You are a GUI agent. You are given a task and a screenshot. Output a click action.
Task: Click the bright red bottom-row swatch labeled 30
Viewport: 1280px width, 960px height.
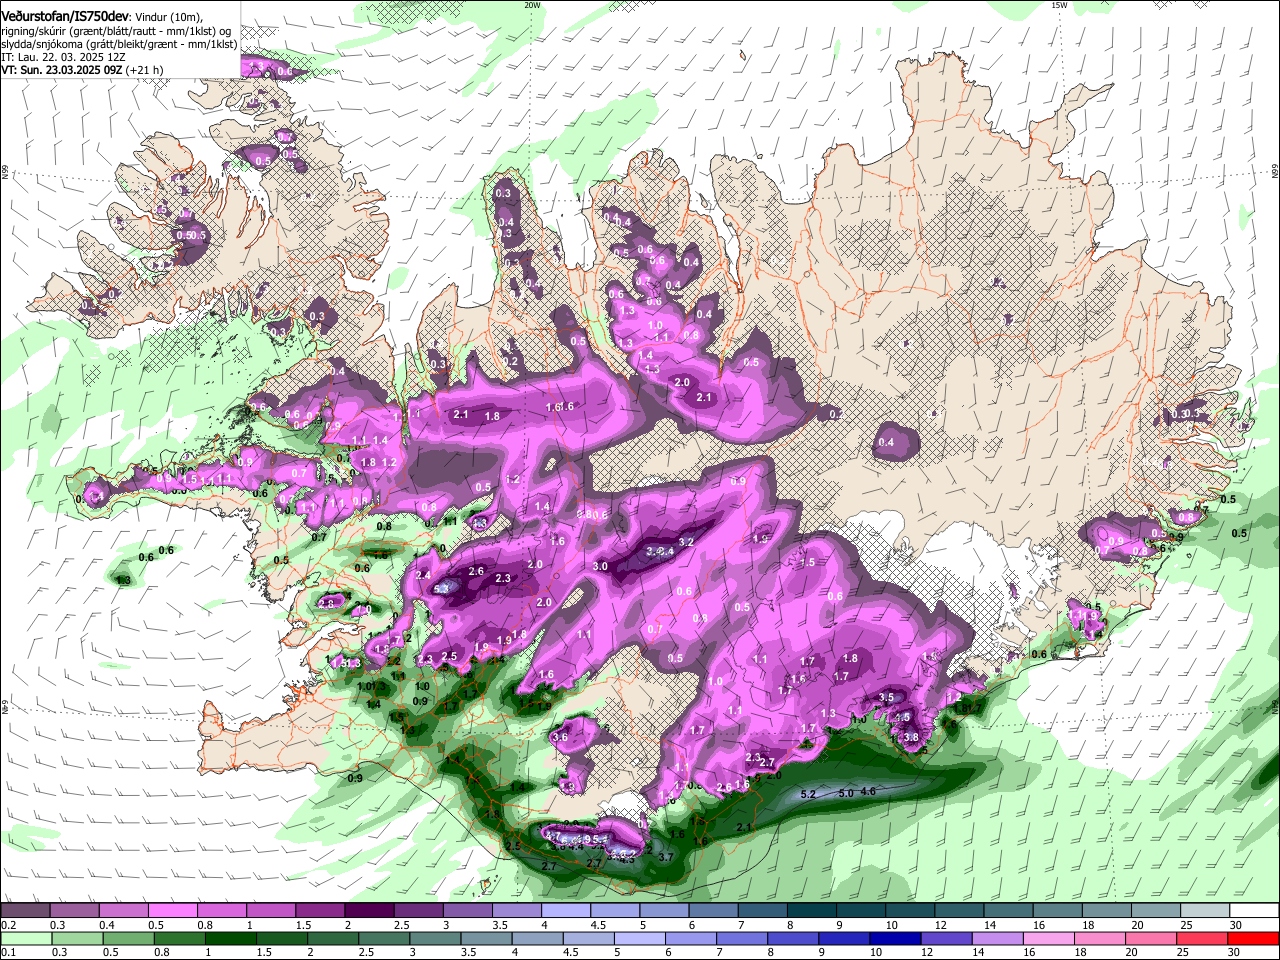coord(1255,938)
